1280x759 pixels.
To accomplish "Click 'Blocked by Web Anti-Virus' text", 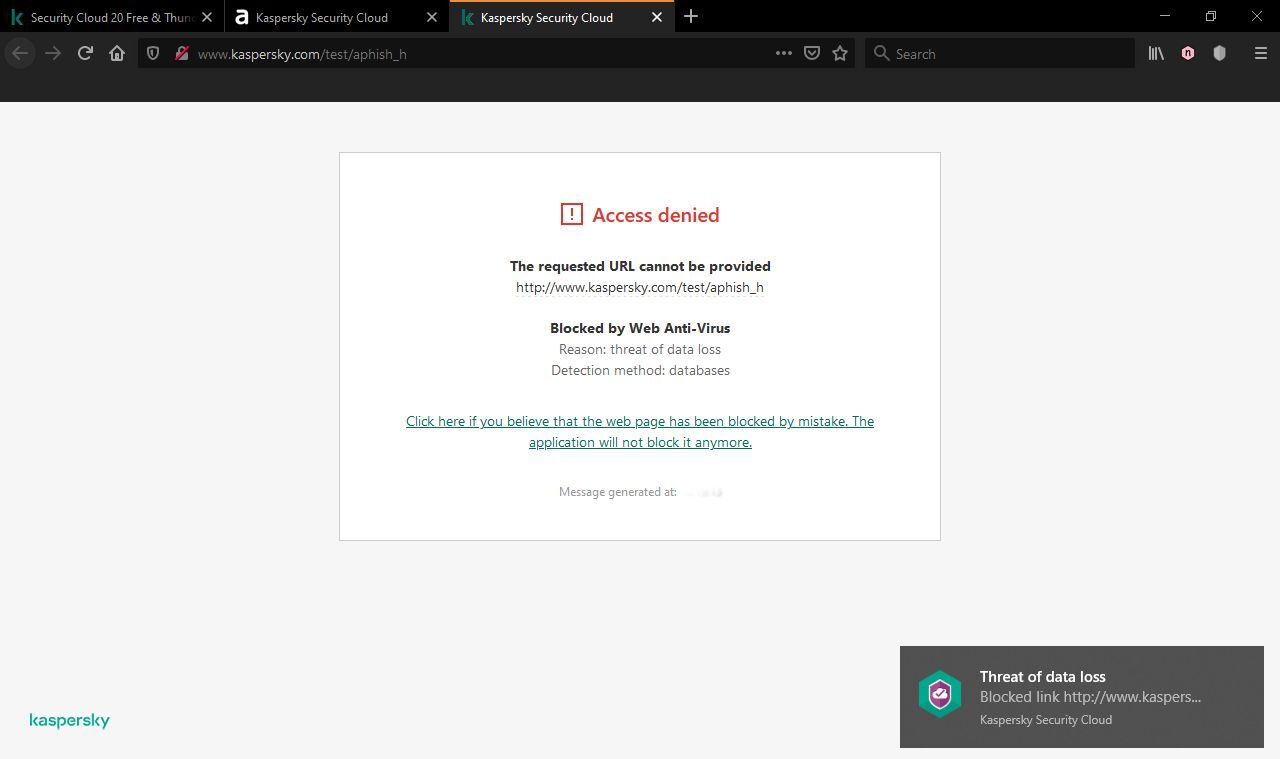I will tap(640, 328).
